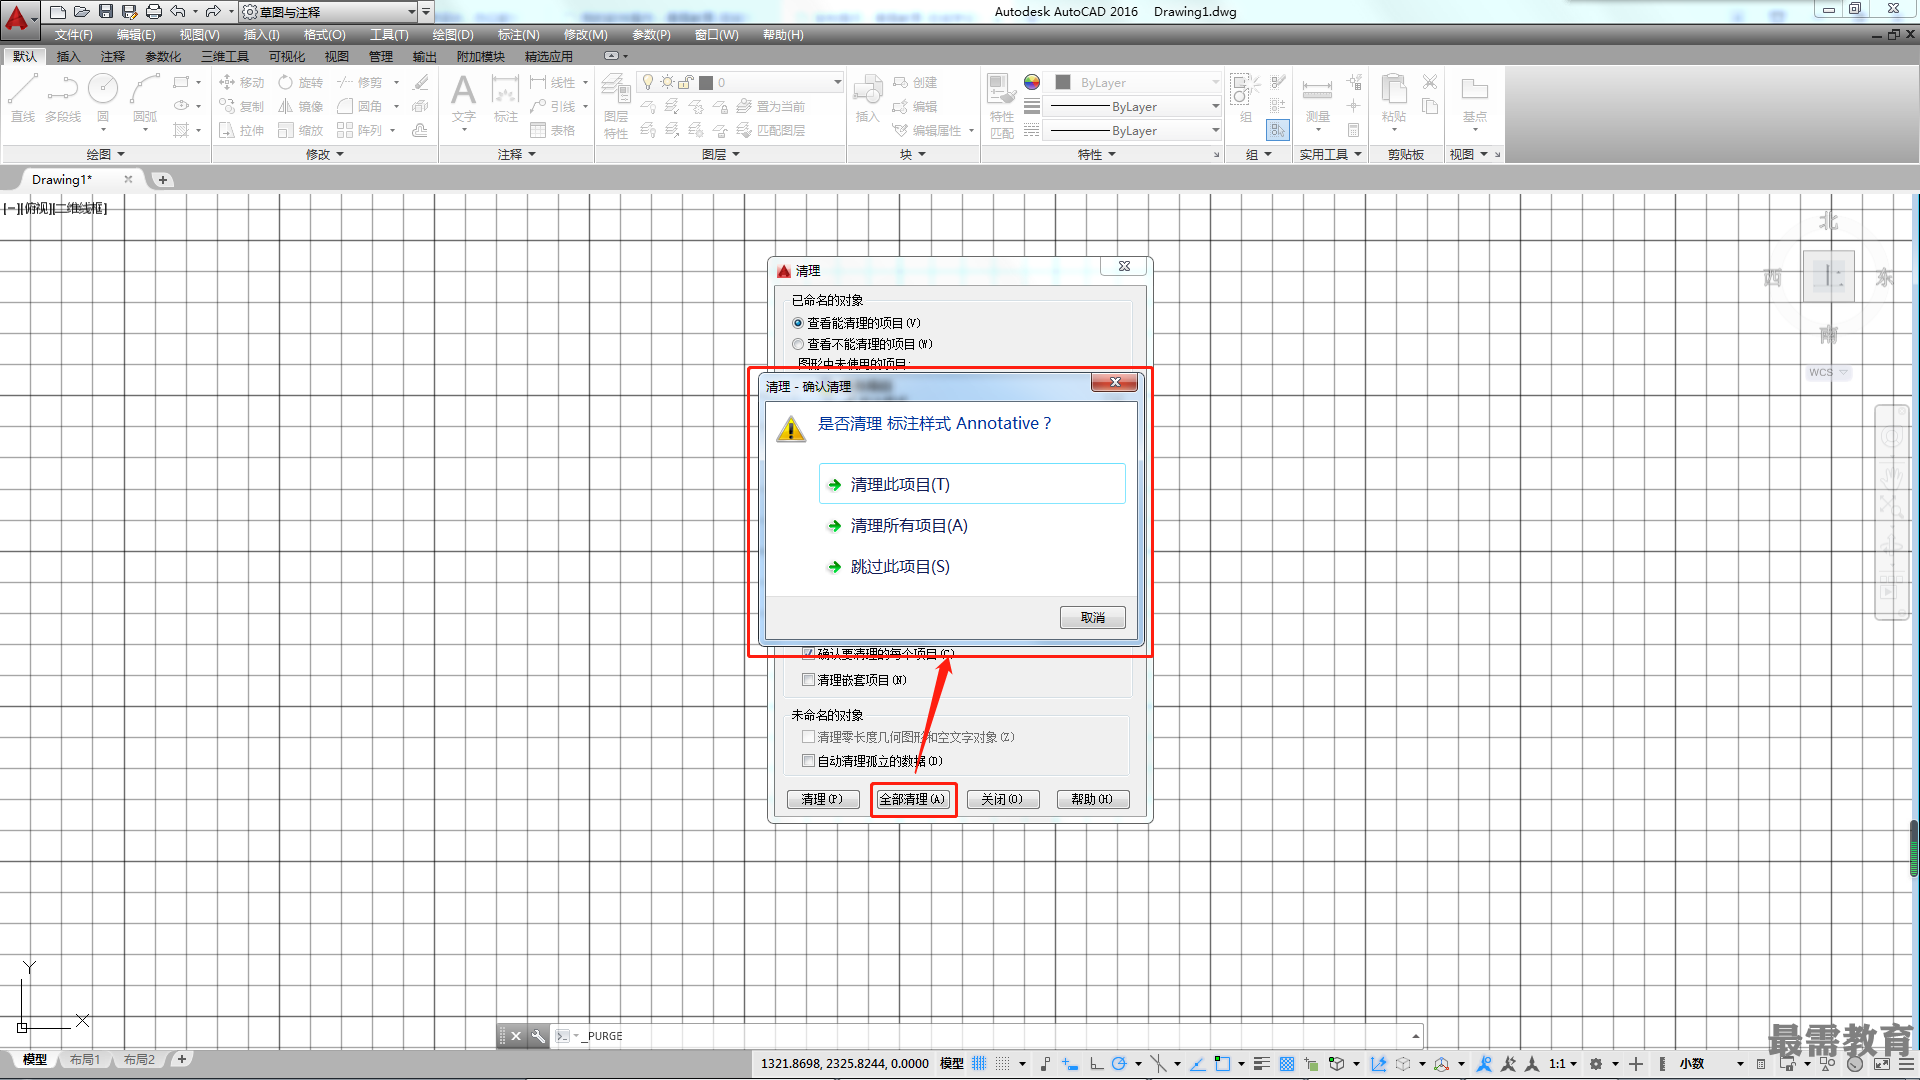Open the 格式(O) menu
The image size is (1920, 1080).
pos(325,35)
